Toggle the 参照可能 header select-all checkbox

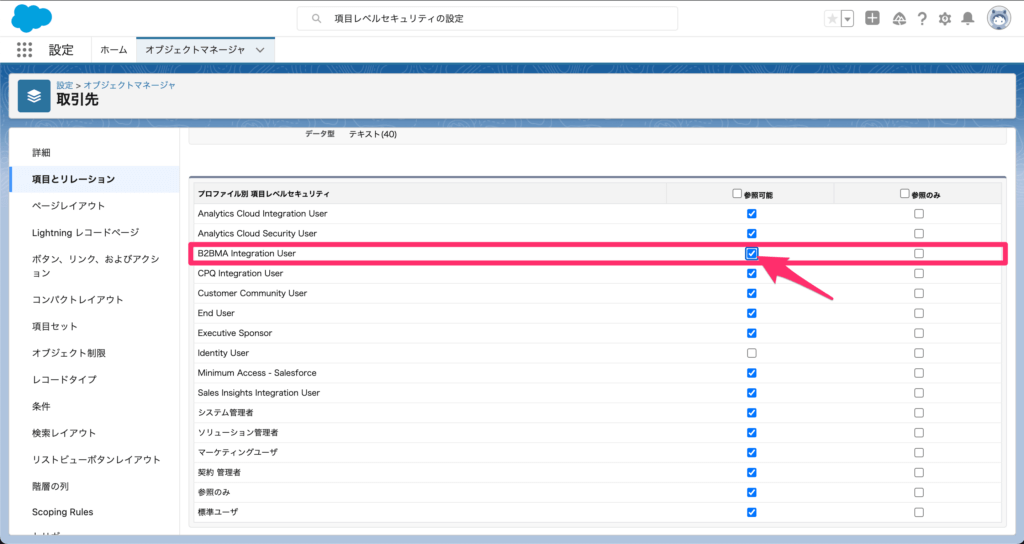click(x=737, y=193)
